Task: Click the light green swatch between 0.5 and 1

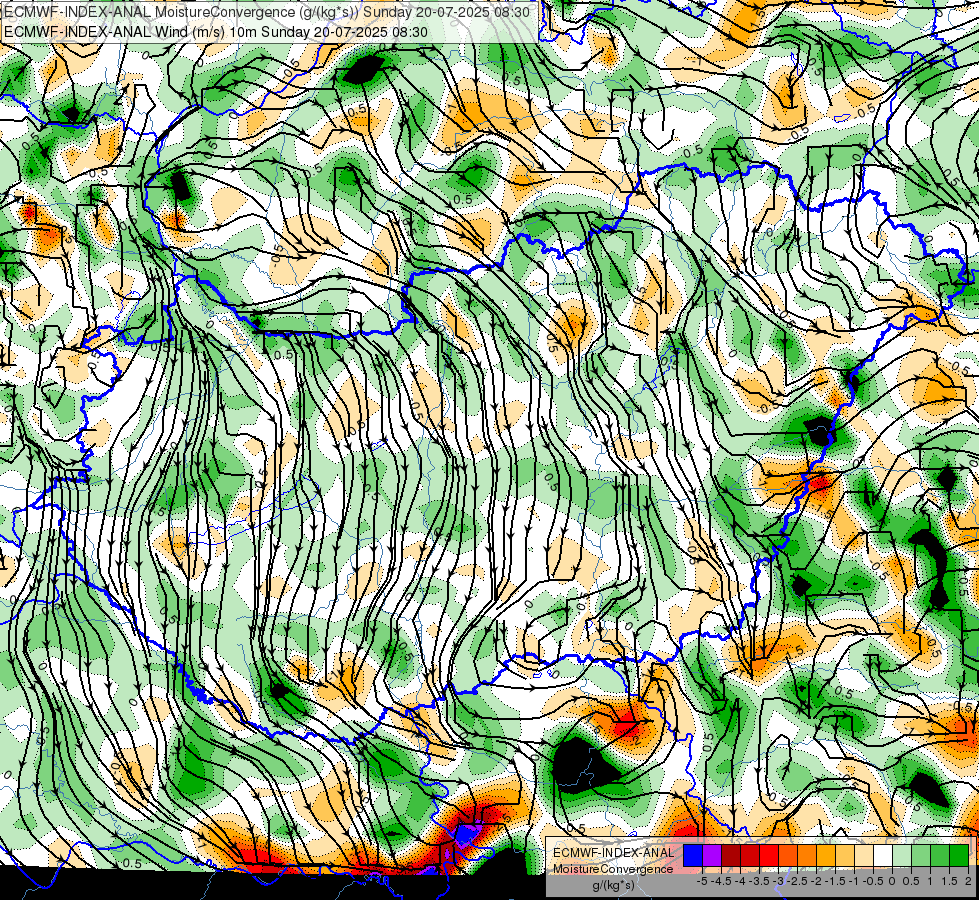Action: (x=921, y=856)
